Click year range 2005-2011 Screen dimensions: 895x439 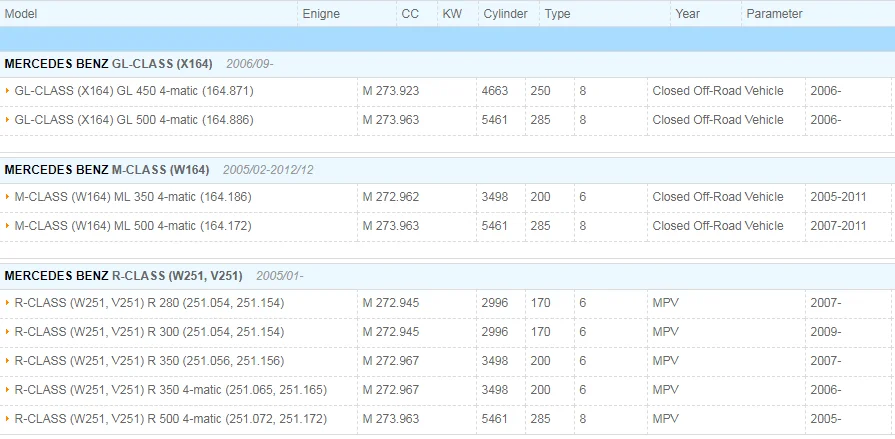(838, 197)
